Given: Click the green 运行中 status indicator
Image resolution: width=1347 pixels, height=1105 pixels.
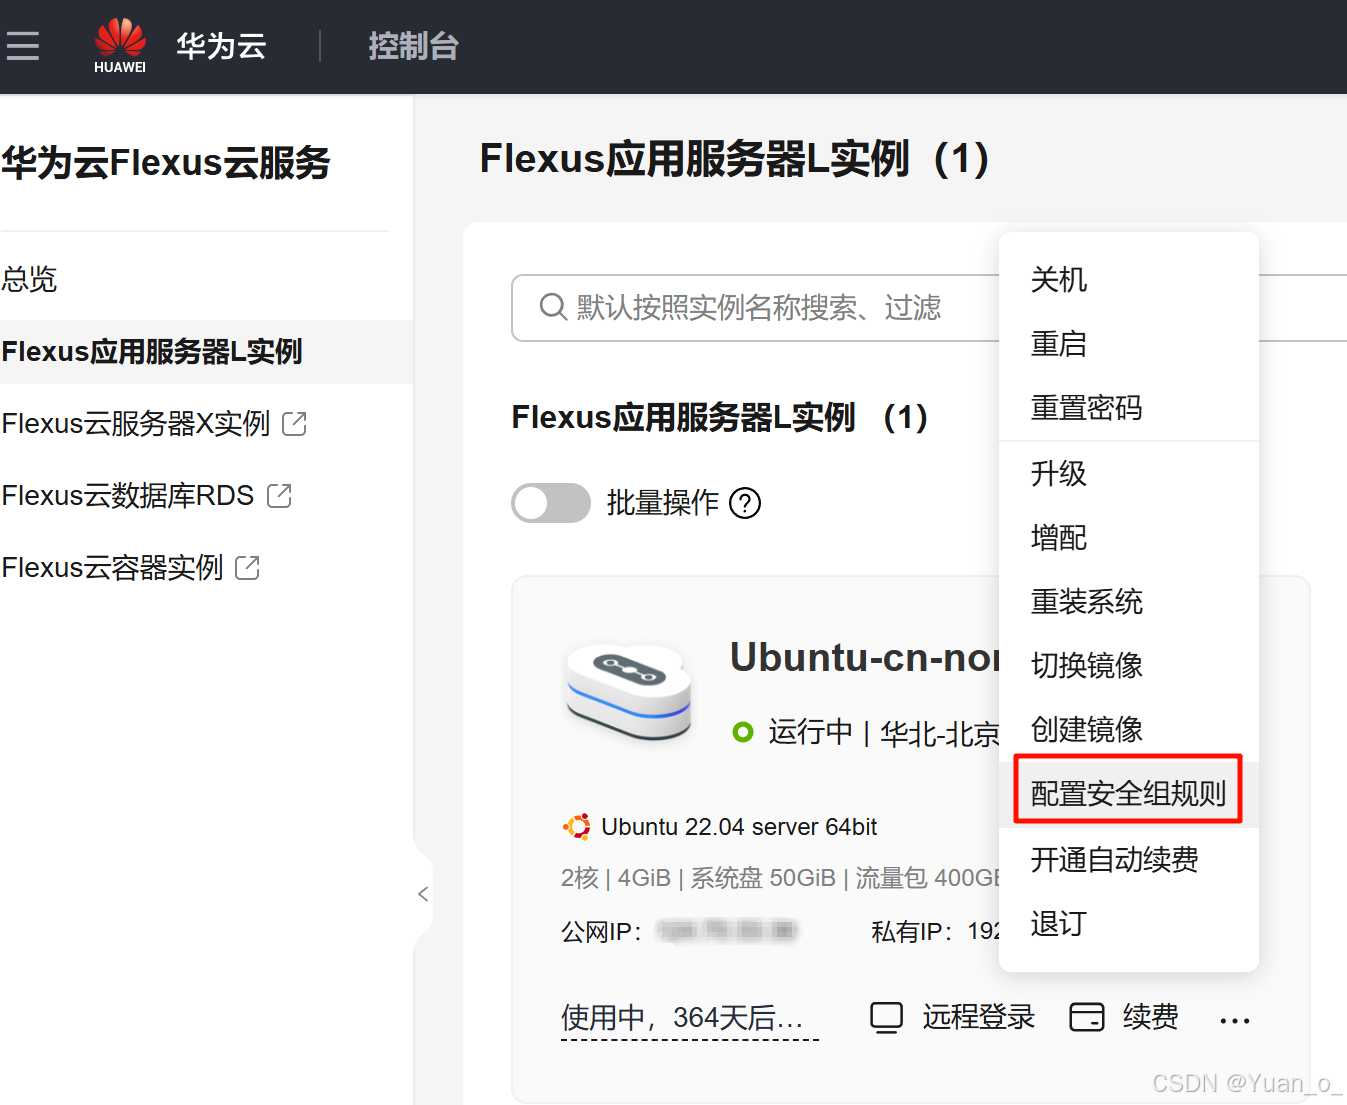Looking at the screenshot, I should pos(743,732).
